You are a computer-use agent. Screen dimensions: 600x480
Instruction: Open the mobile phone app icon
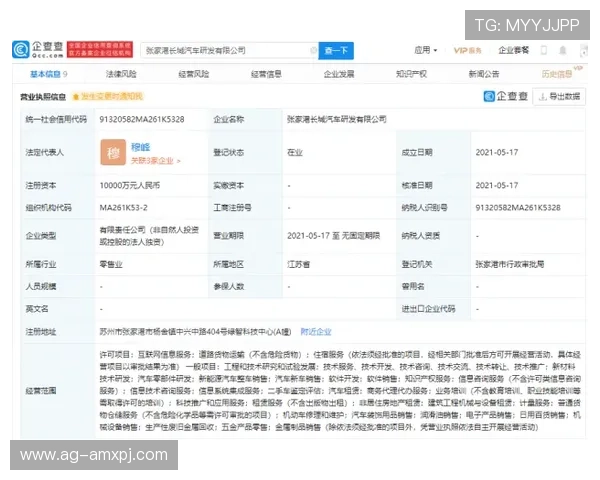(543, 50)
